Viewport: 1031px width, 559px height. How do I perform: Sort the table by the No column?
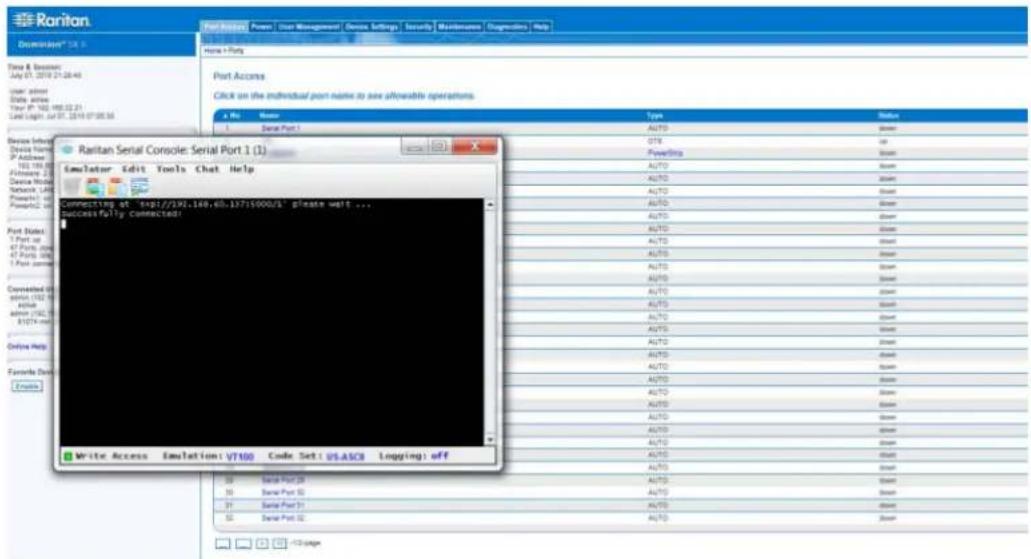(x=231, y=116)
